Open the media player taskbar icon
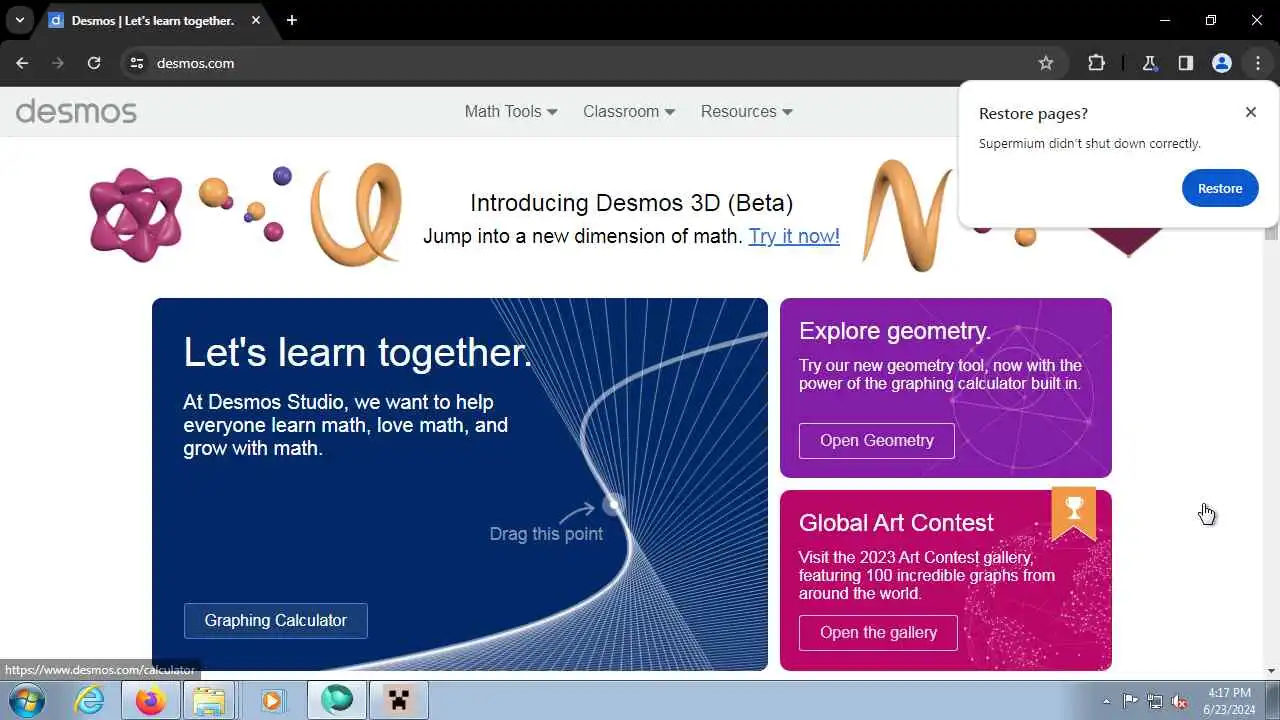Viewport: 1280px width, 720px height. click(x=272, y=701)
